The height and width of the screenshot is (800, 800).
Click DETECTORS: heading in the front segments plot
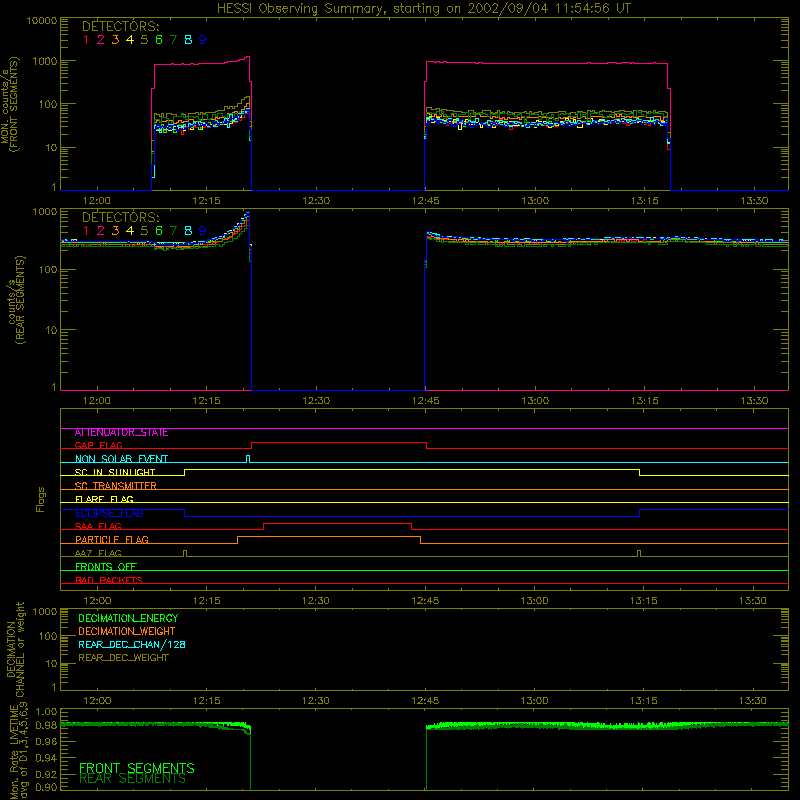coord(121,27)
